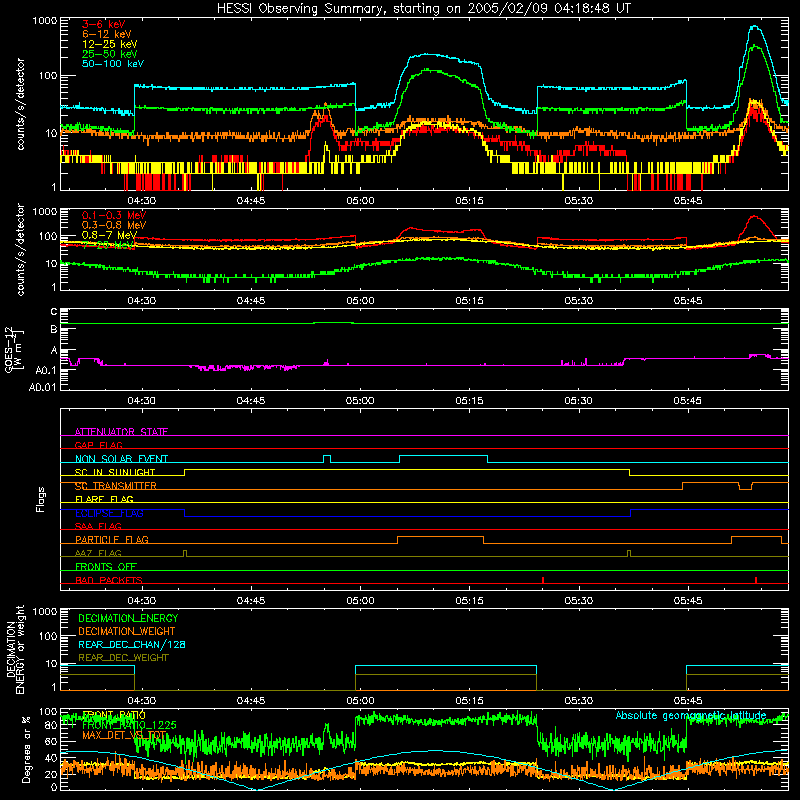The height and width of the screenshot is (800, 800).
Task: Click the 100 tick on the decimation panel axis
Action: (x=48, y=636)
